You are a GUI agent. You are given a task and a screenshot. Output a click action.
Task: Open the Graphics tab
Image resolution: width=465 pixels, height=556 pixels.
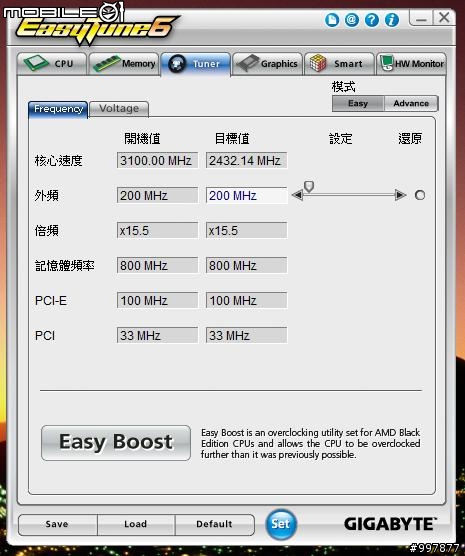point(268,64)
